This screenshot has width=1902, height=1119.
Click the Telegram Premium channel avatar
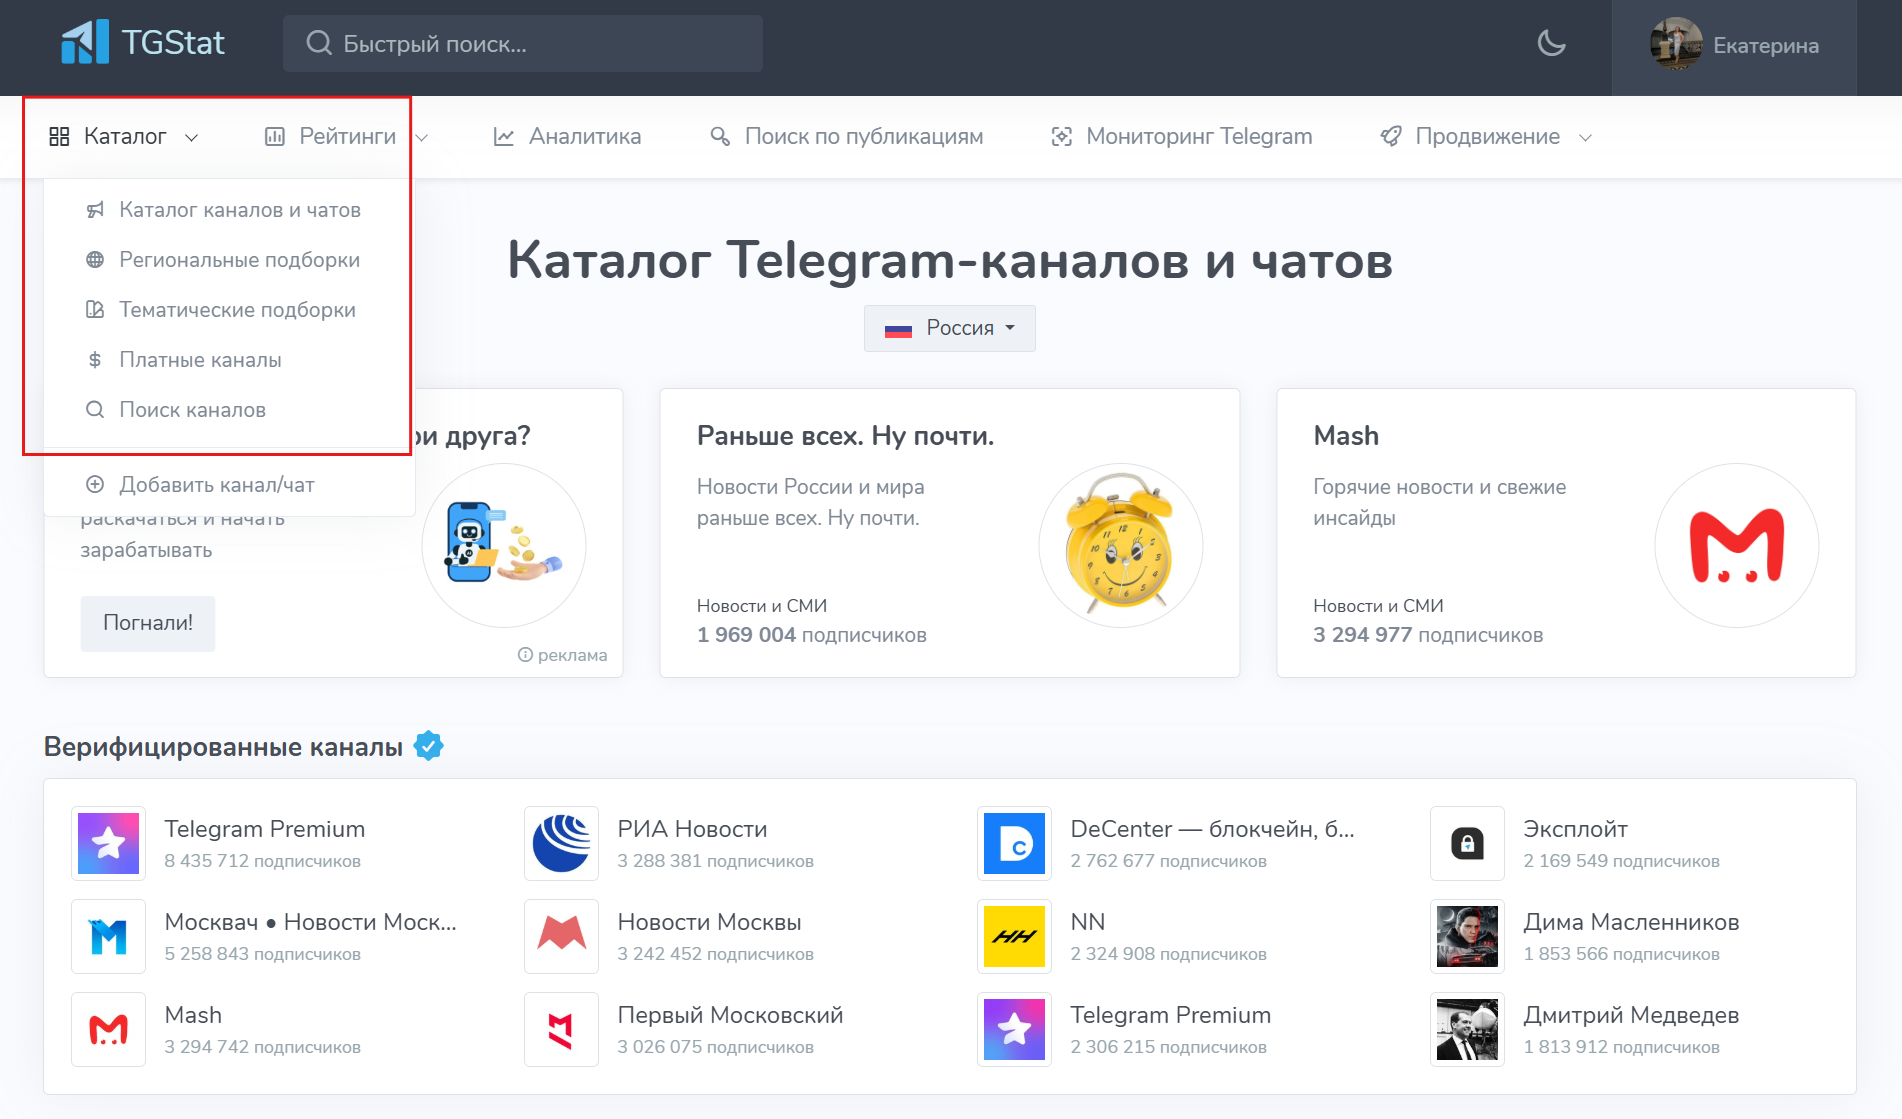[108, 843]
